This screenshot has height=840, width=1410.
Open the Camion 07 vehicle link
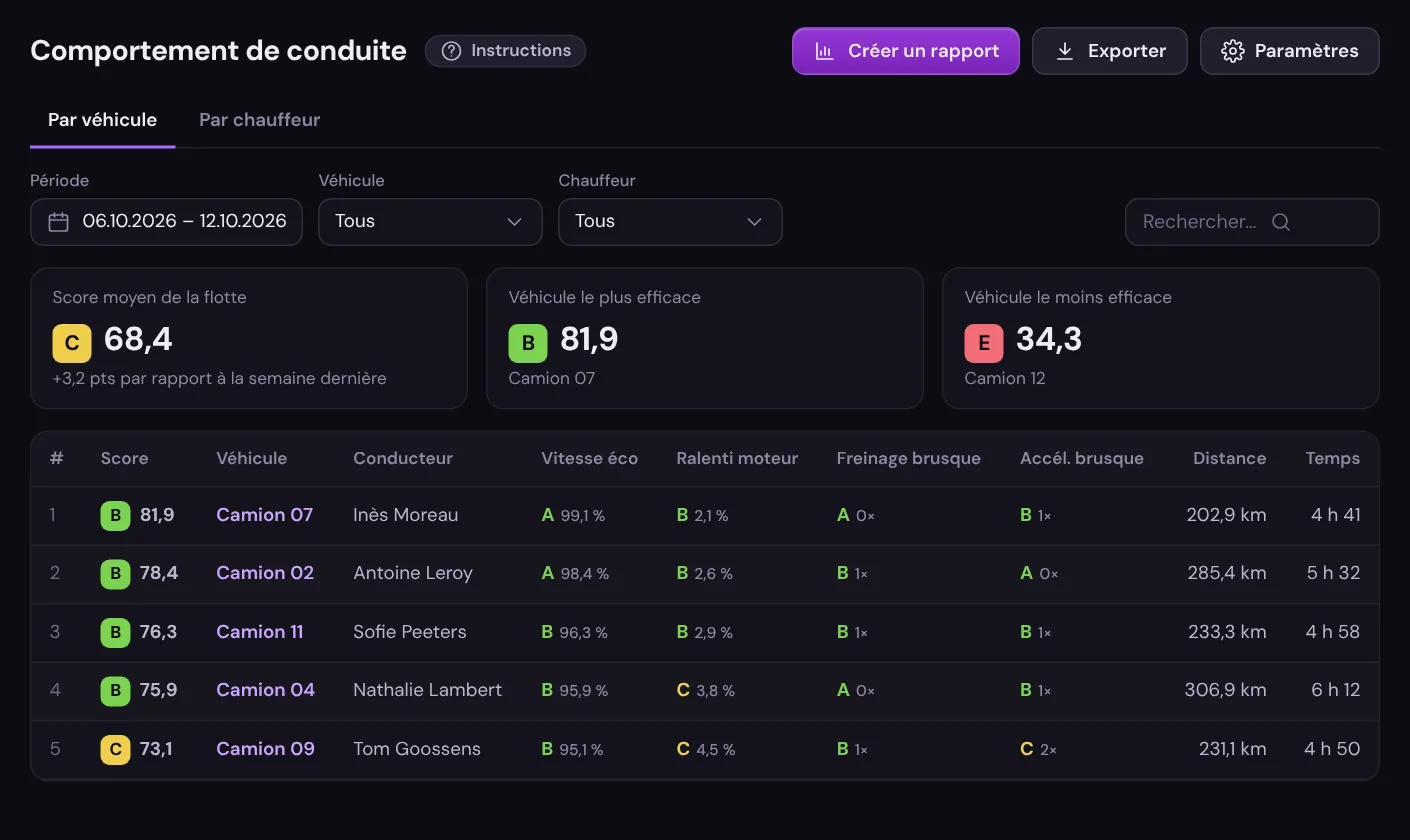coord(265,515)
